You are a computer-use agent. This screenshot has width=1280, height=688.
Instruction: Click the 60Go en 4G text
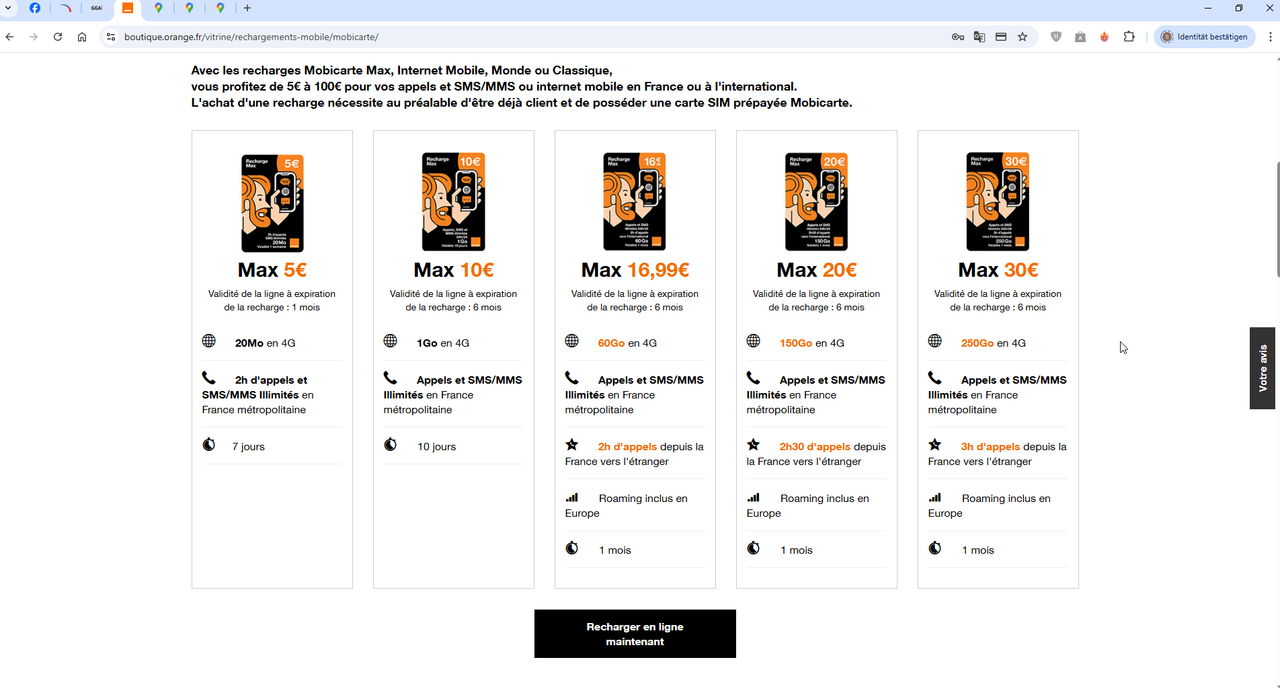tap(627, 343)
